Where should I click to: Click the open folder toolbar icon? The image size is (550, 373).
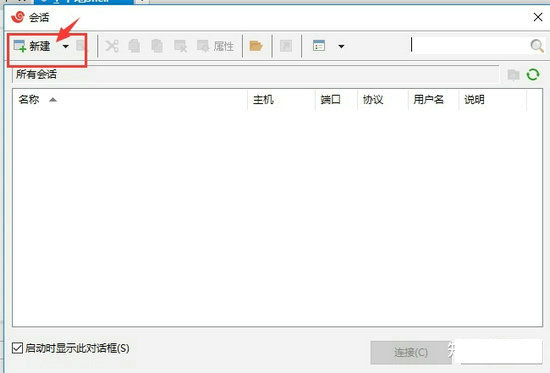point(256,46)
